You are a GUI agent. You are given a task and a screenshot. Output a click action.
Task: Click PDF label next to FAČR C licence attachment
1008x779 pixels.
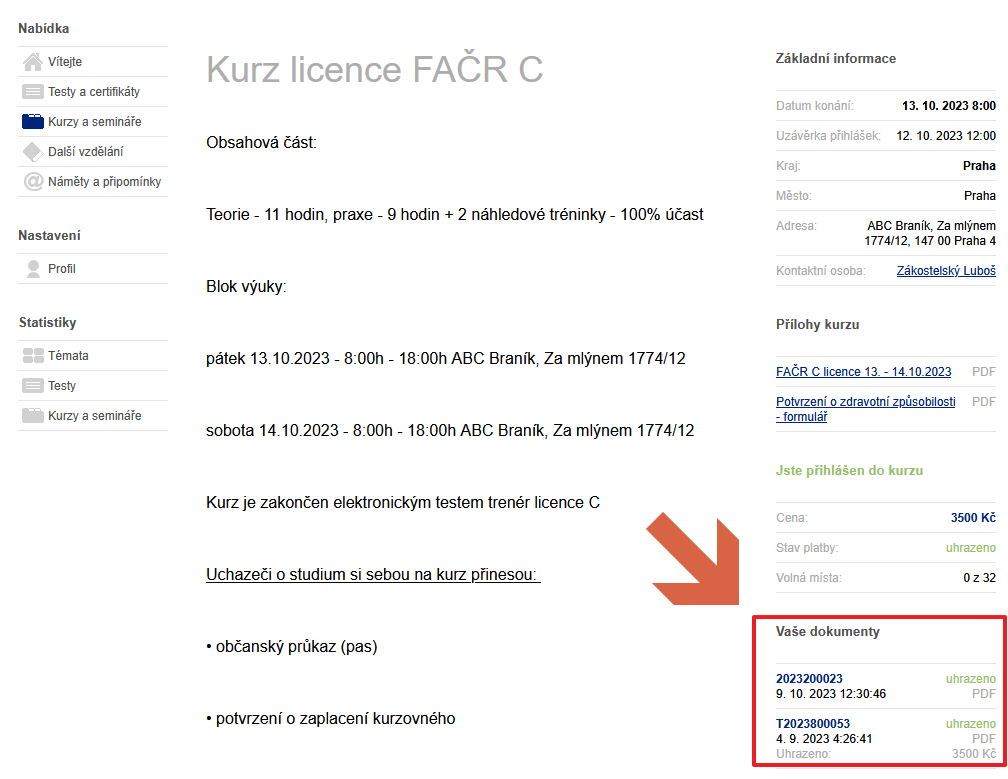tap(984, 372)
